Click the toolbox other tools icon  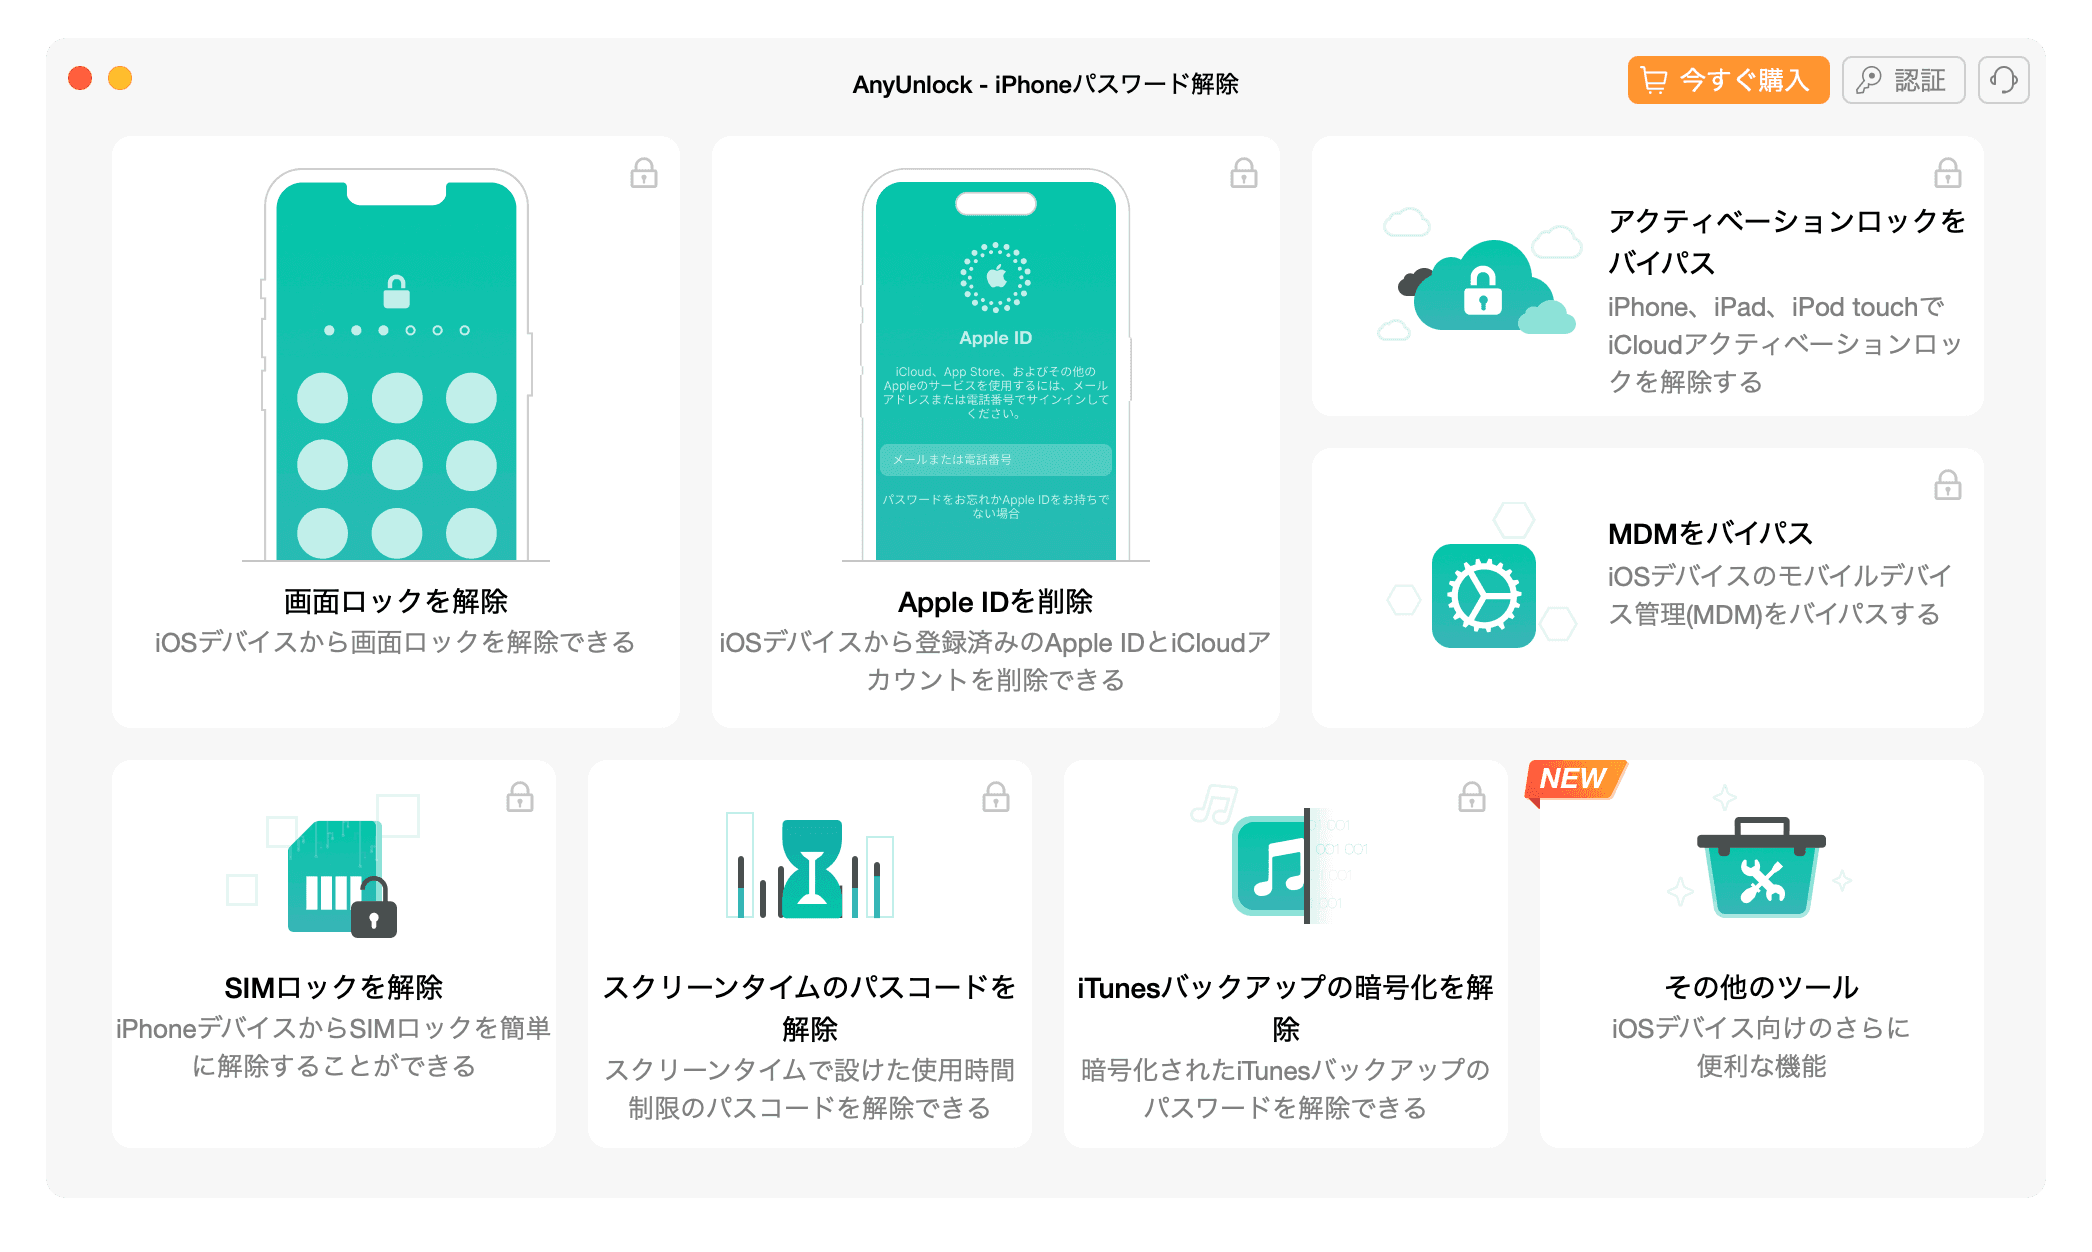coord(1761,868)
